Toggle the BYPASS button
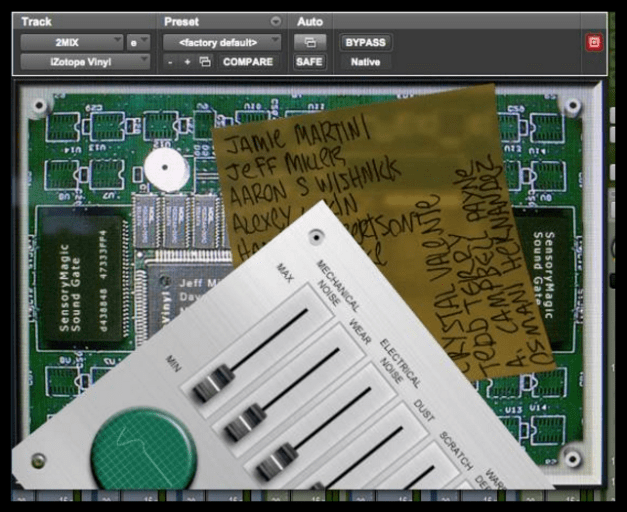Image resolution: width=627 pixels, height=512 pixels. [x=365, y=43]
